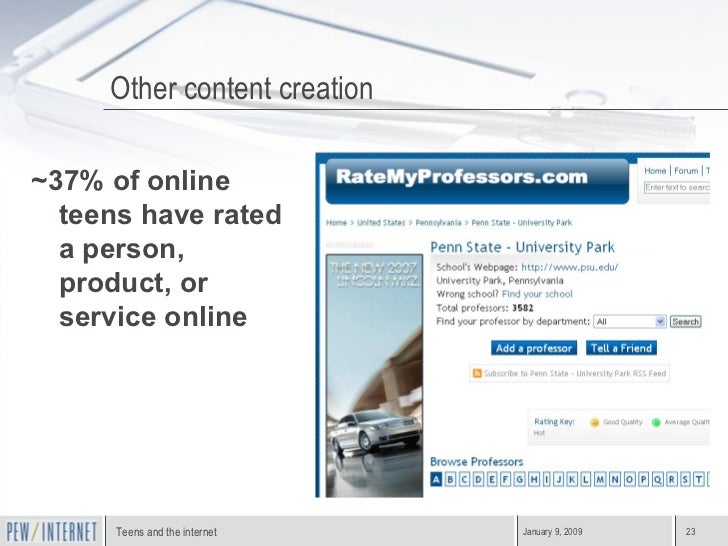Select letter C in Browse Professors

(x=464, y=479)
